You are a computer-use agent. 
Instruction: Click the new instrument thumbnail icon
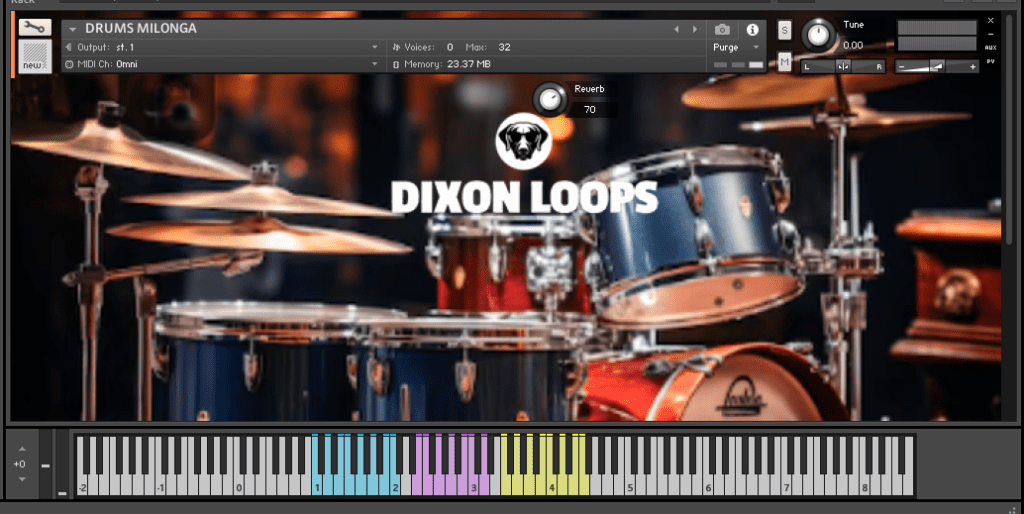point(35,56)
